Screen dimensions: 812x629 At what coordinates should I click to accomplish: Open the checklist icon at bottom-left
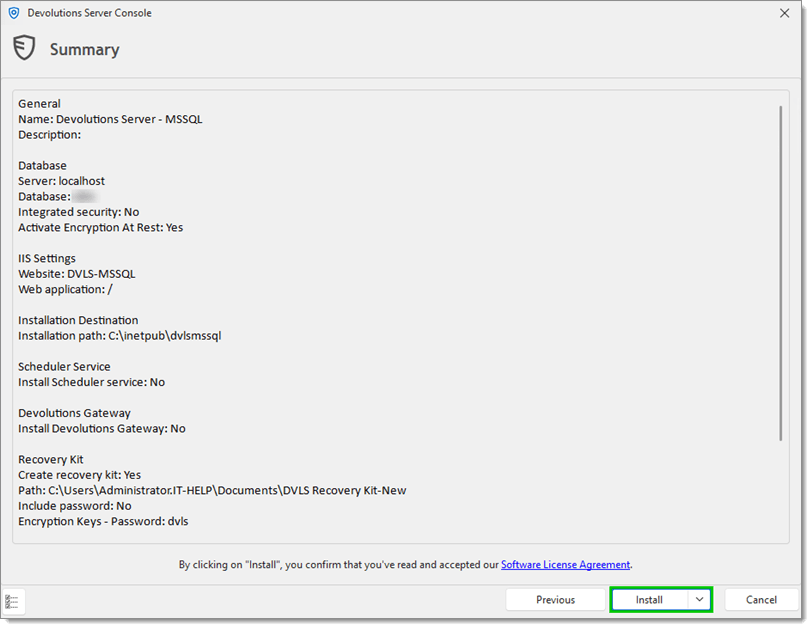coord(13,601)
